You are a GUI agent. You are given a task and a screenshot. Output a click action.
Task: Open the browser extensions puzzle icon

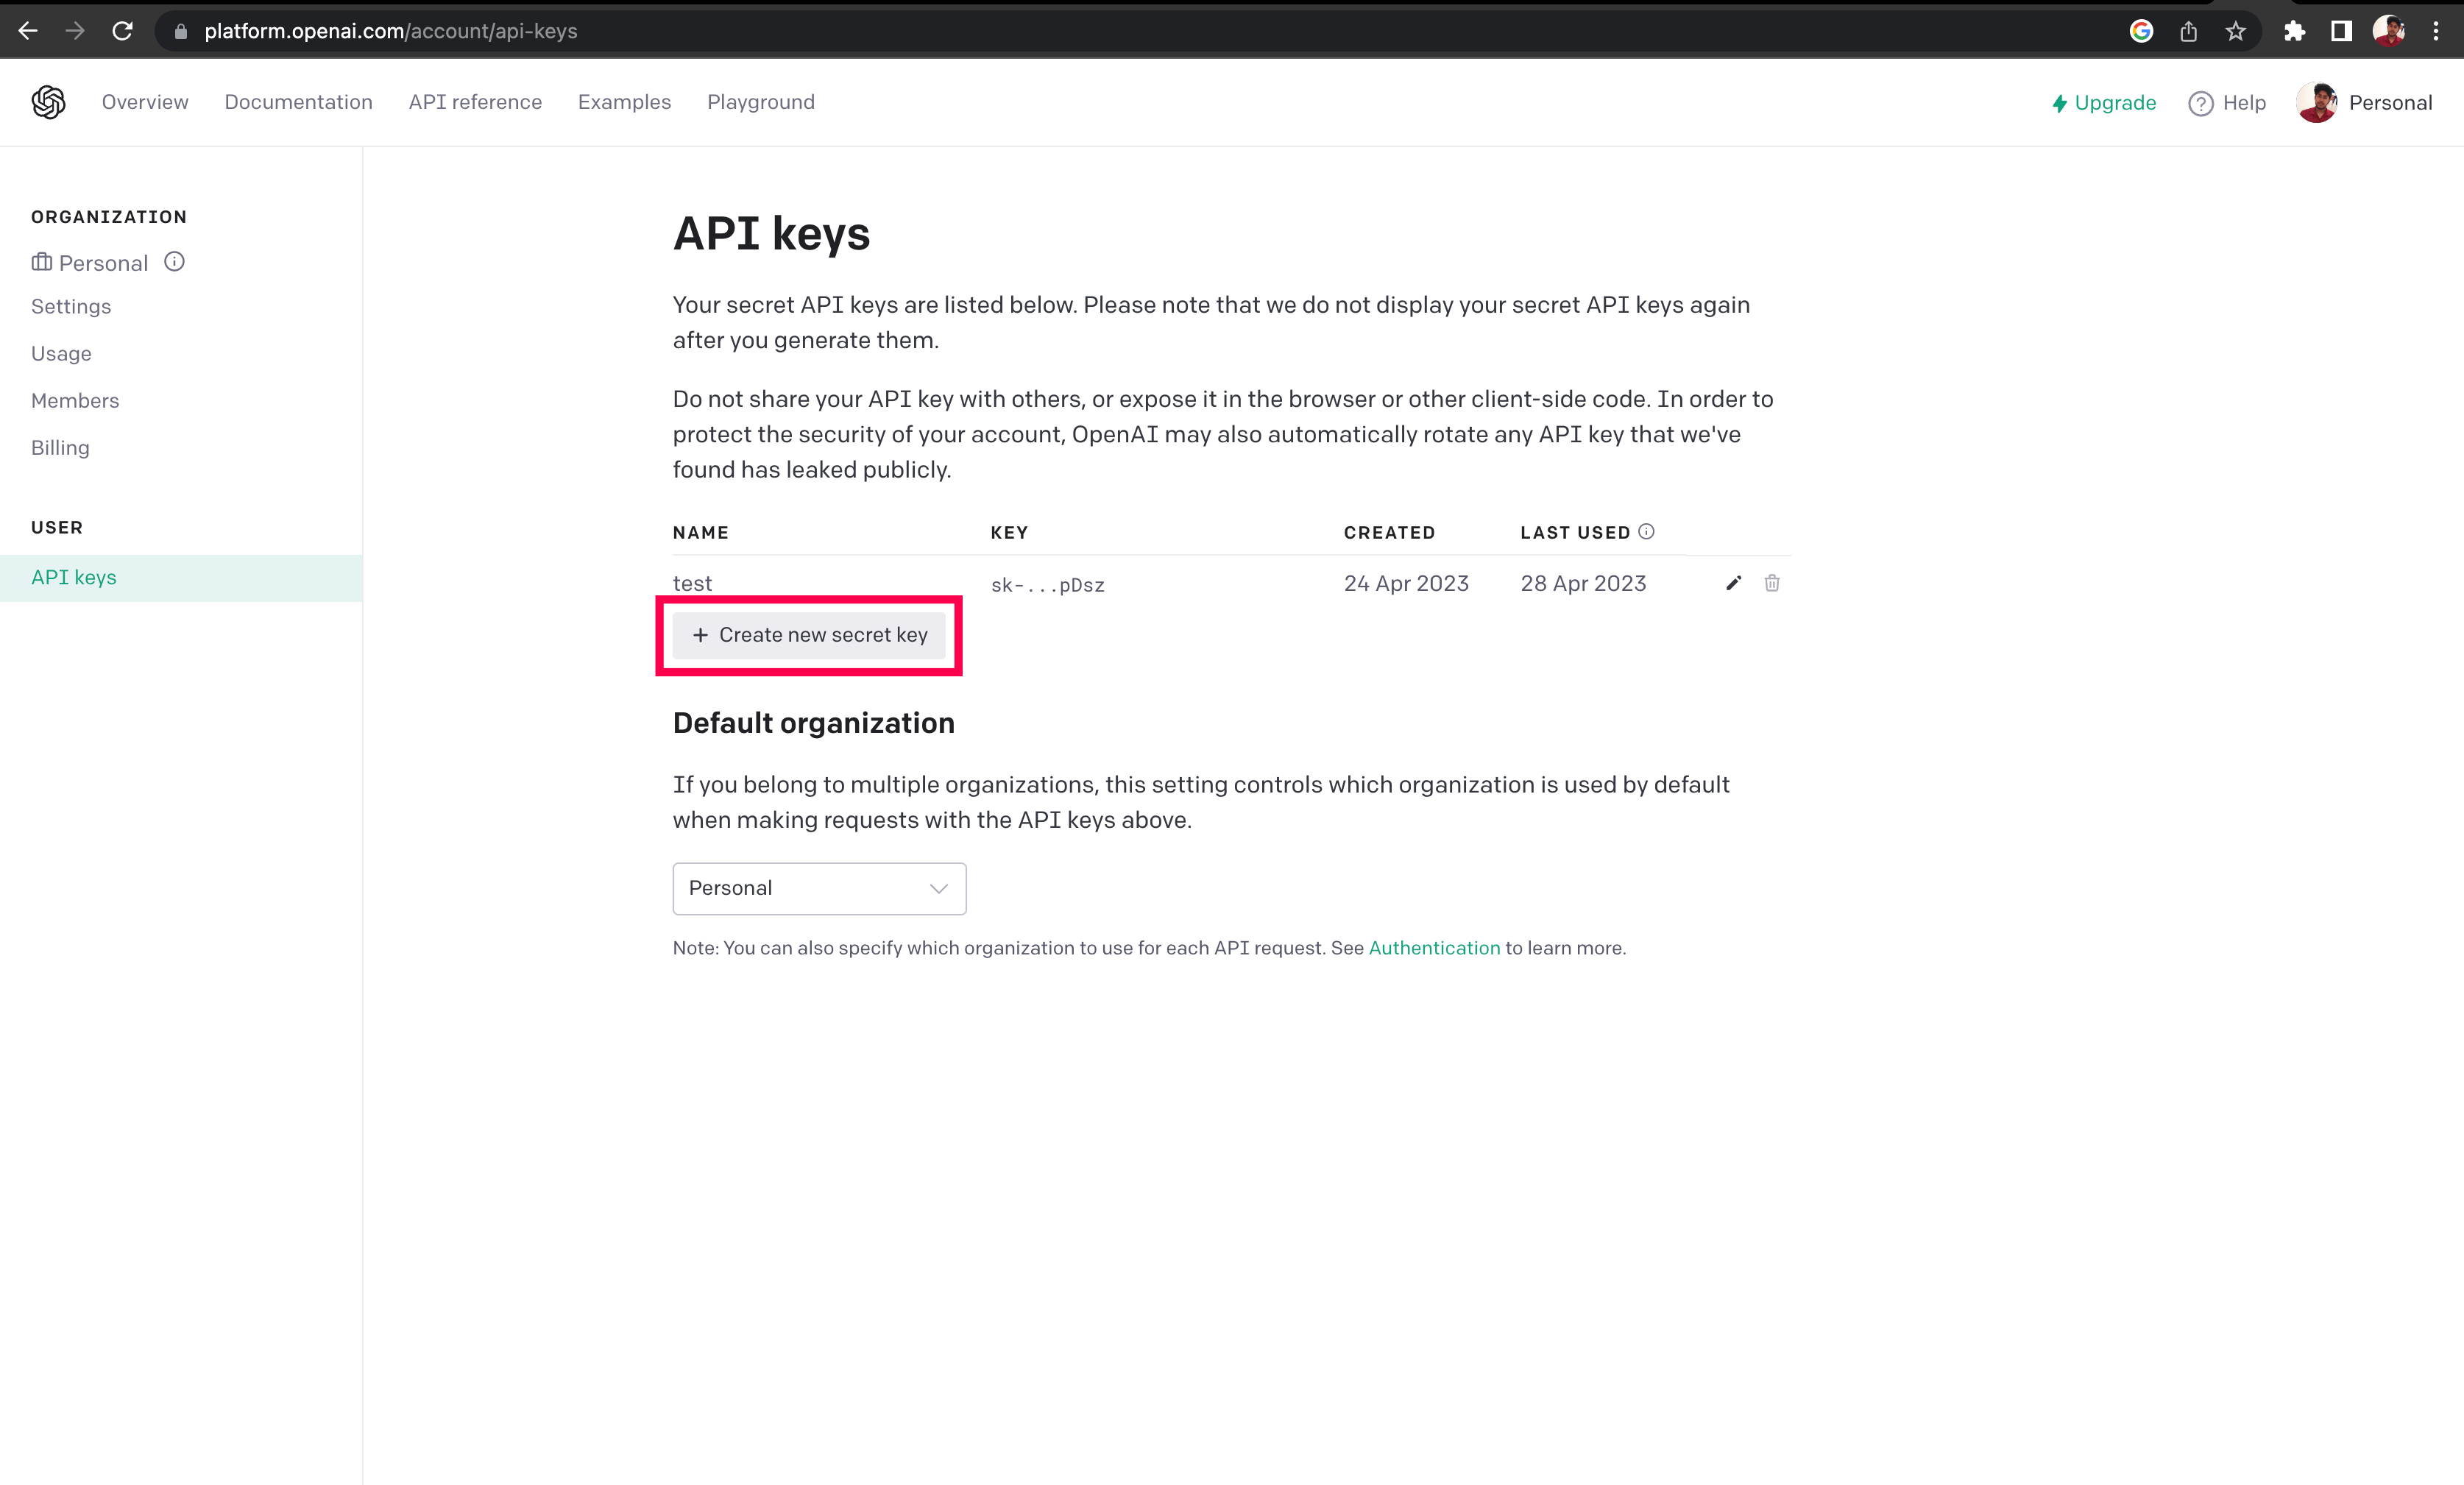coord(2294,31)
